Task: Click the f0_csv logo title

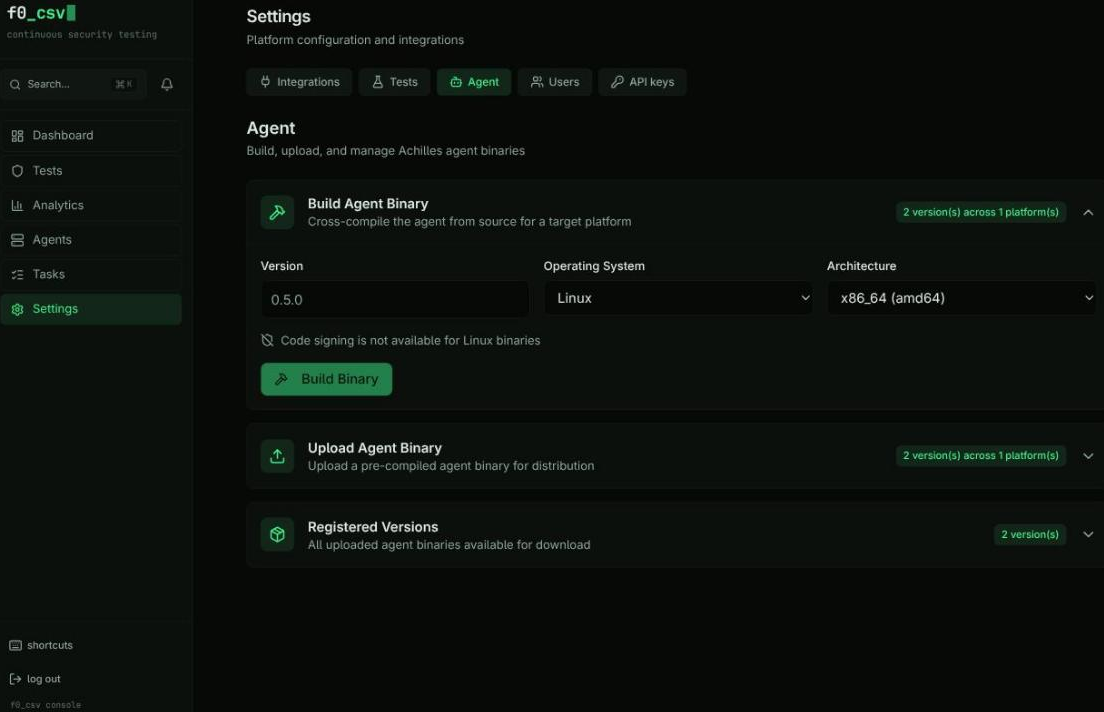Action: click(x=41, y=13)
